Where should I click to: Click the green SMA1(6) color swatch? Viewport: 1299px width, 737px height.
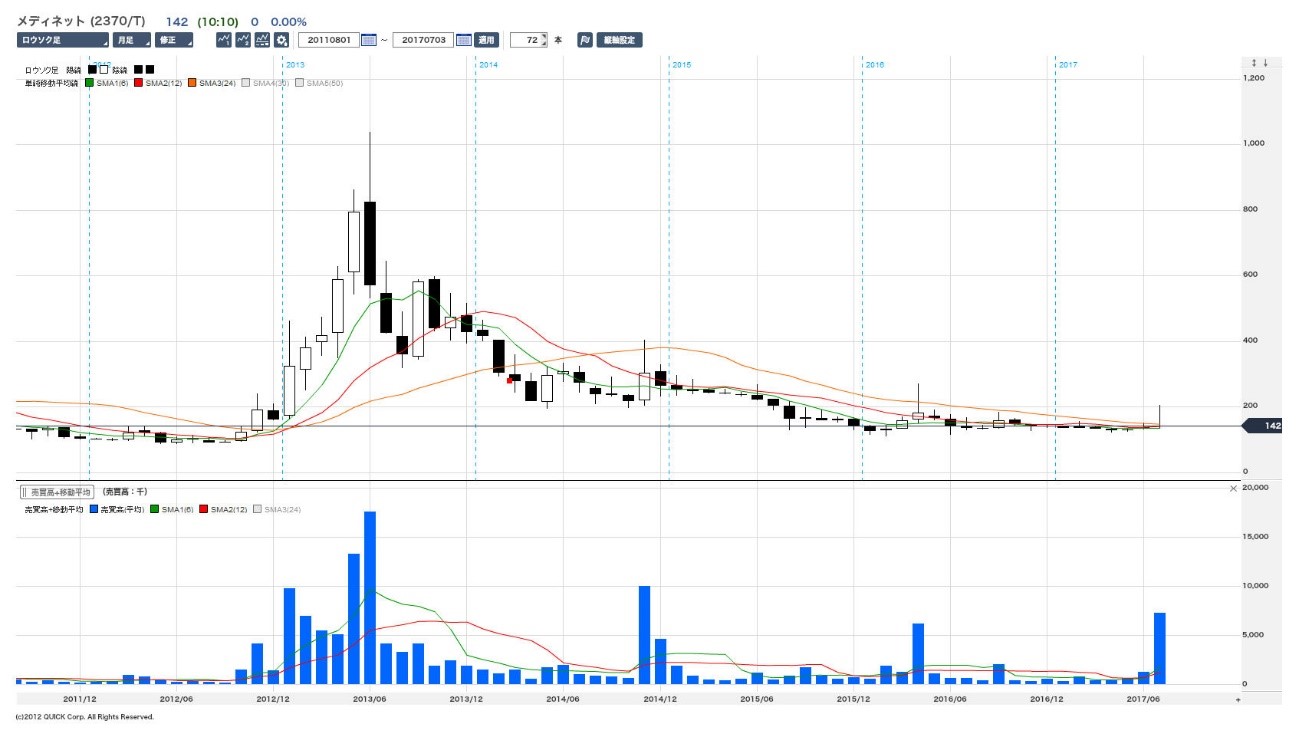pyautogui.click(x=89, y=83)
